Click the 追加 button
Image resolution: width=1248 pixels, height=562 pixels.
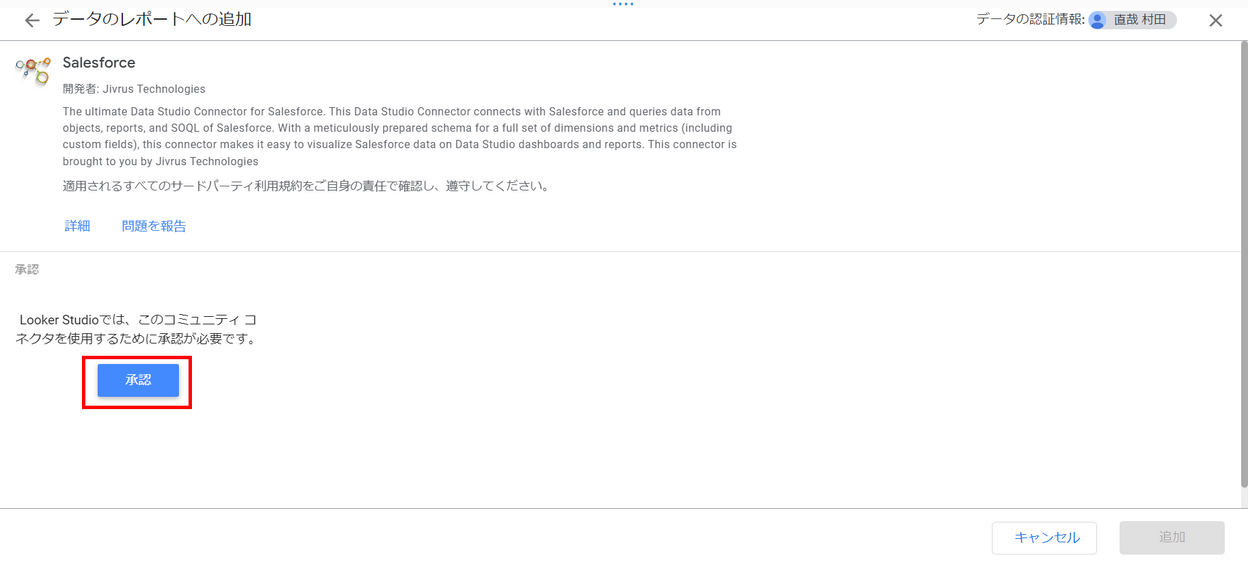click(x=1172, y=538)
